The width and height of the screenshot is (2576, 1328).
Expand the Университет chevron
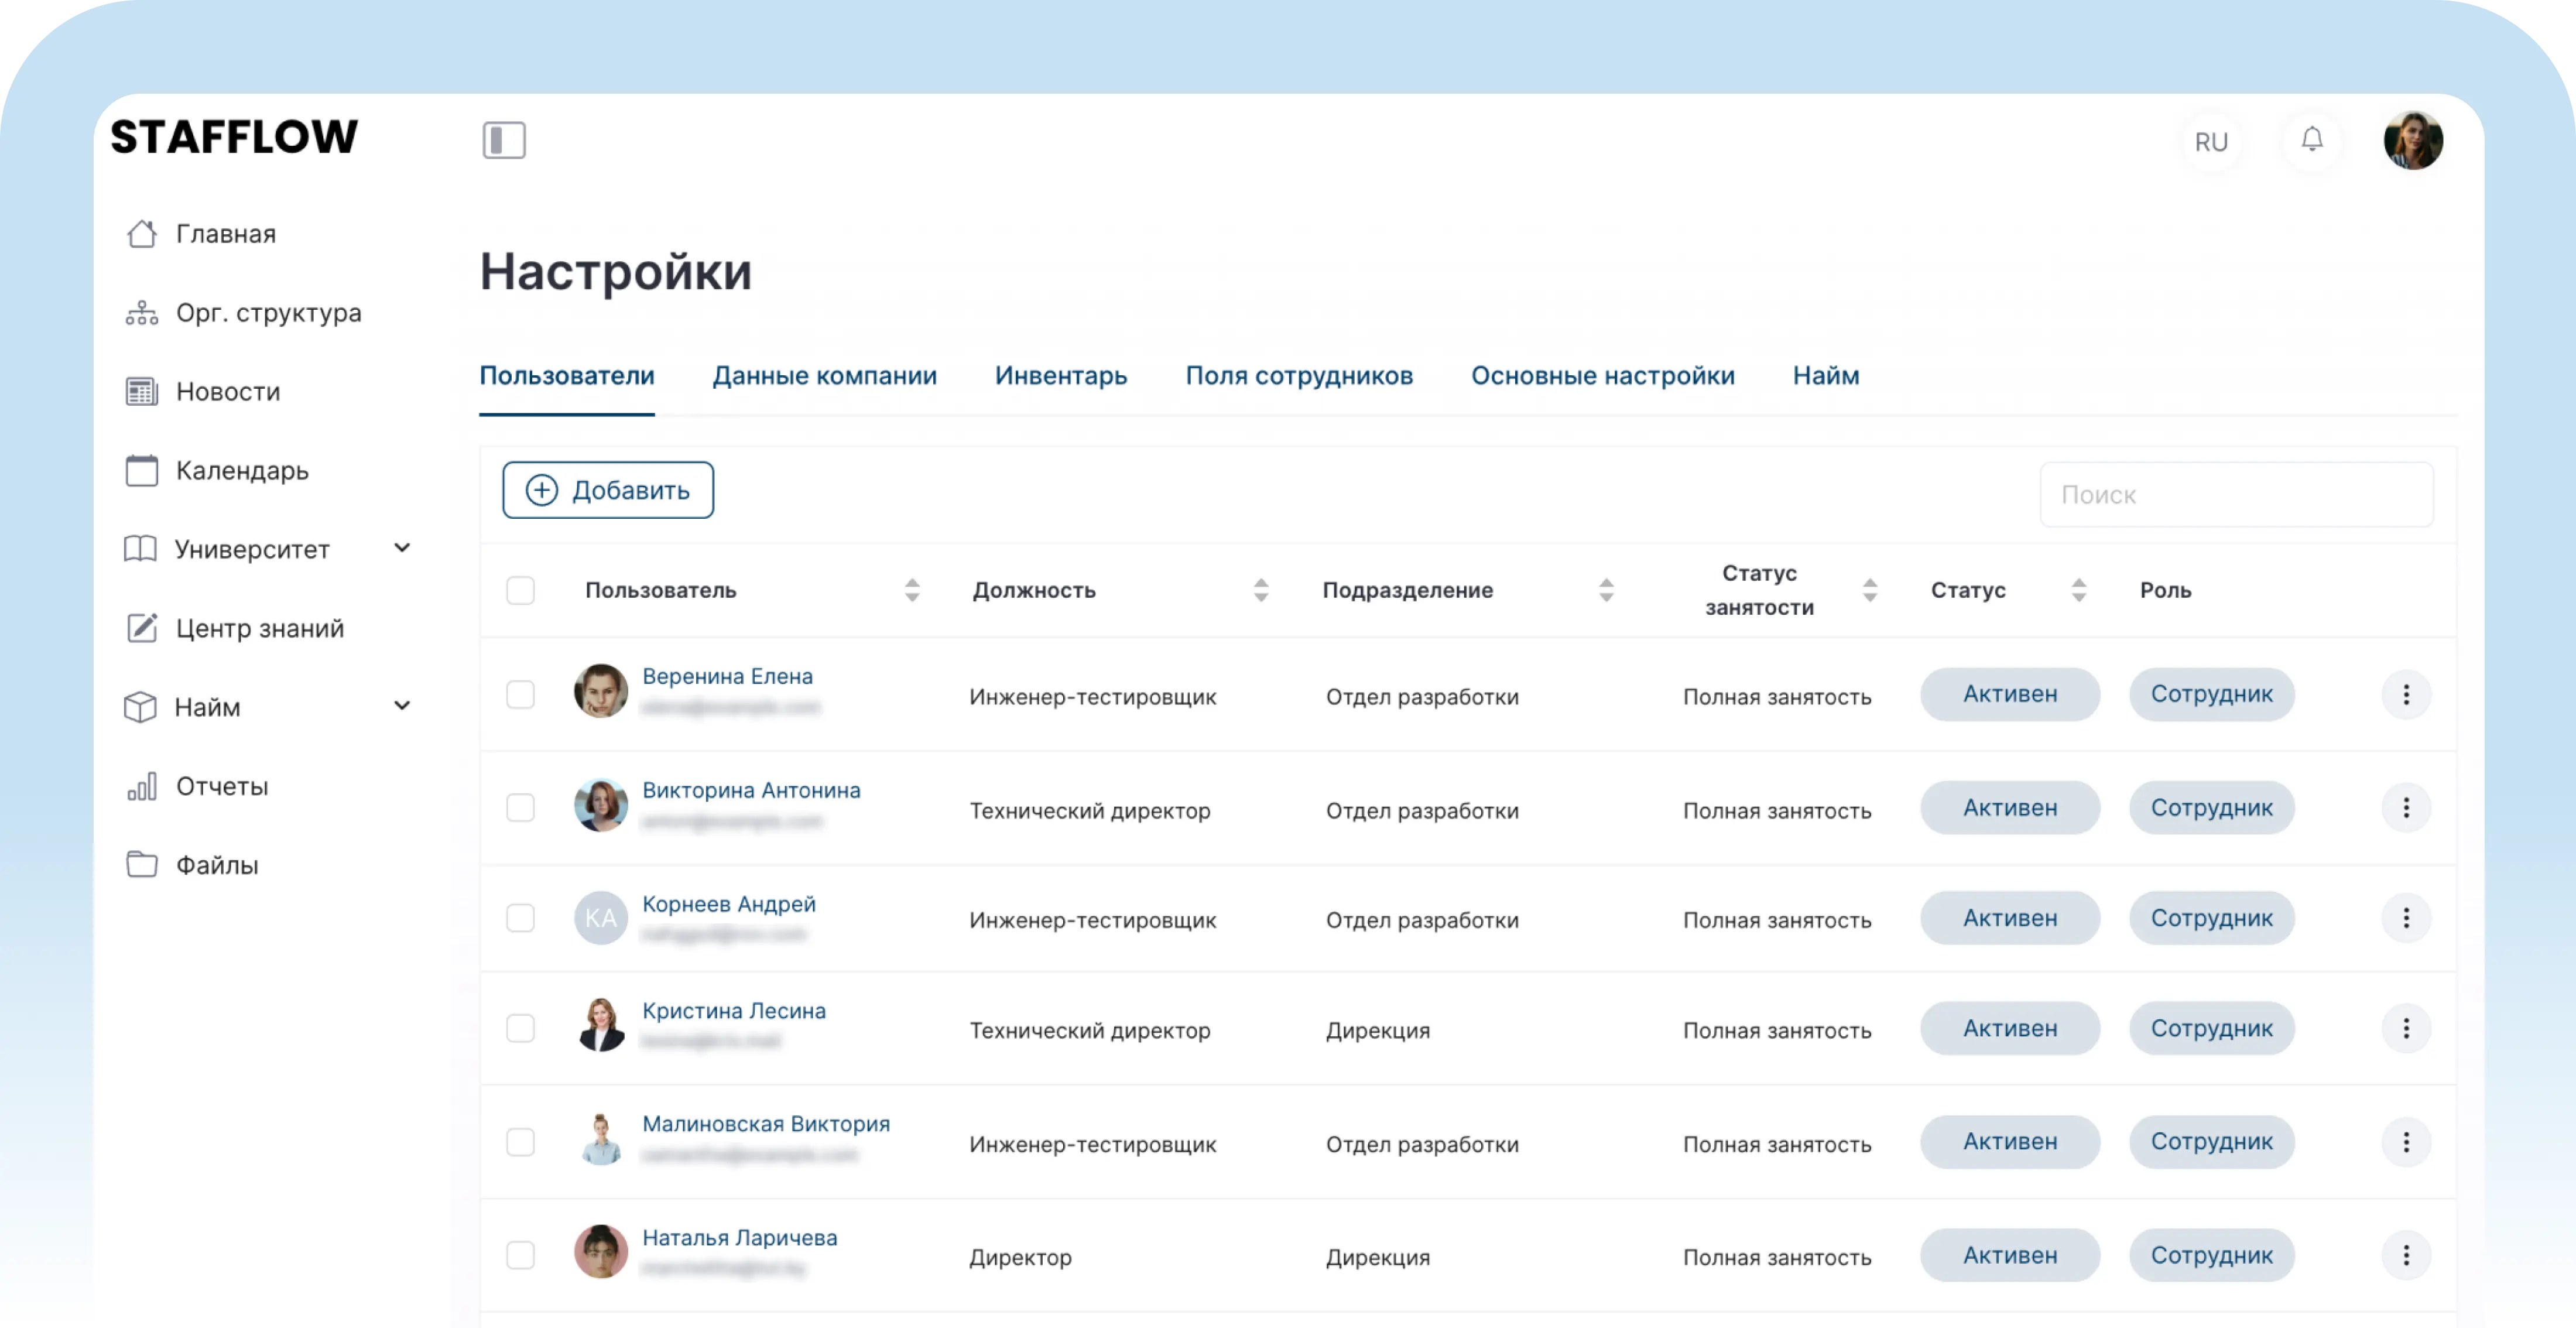[402, 547]
